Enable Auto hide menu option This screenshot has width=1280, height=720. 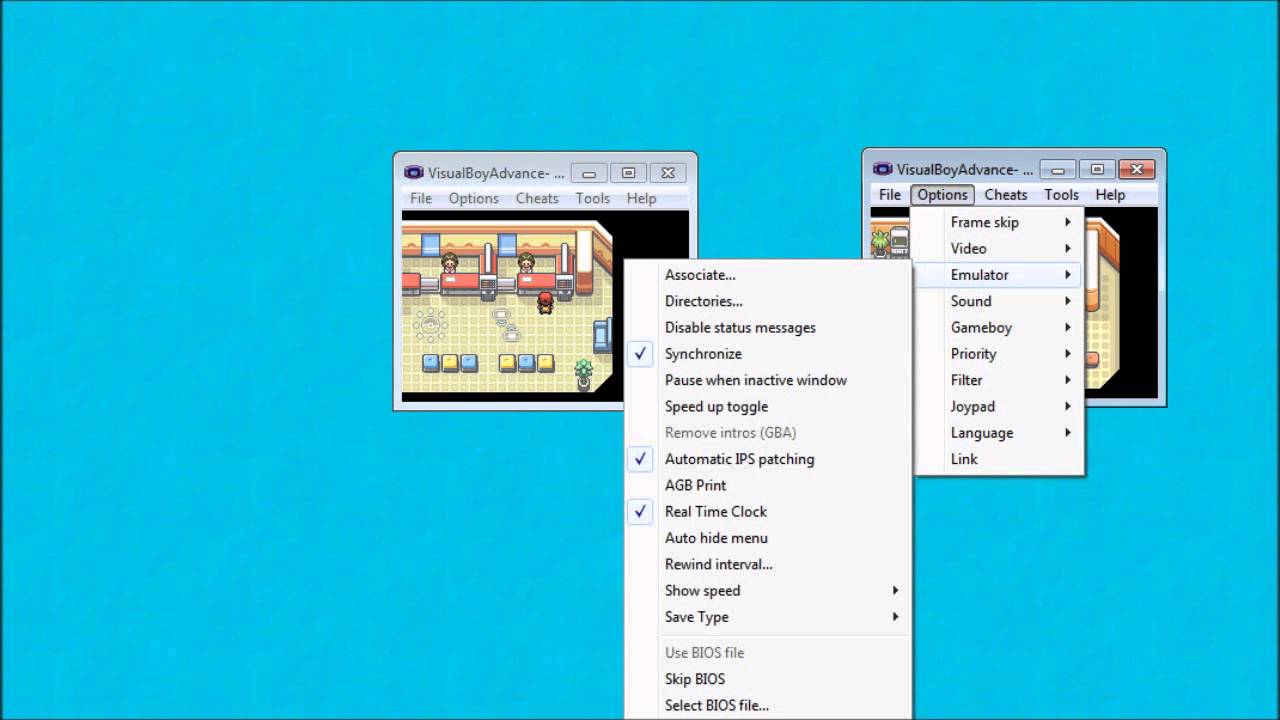pyautogui.click(x=767, y=538)
